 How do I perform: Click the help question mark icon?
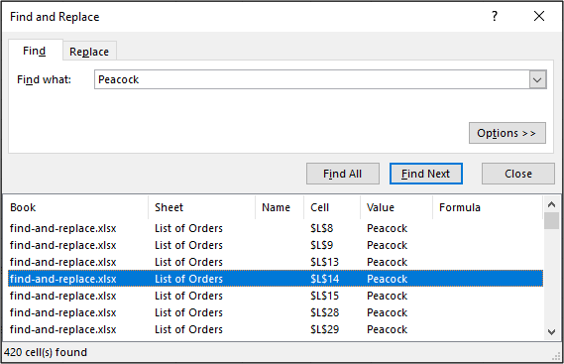pos(495,16)
